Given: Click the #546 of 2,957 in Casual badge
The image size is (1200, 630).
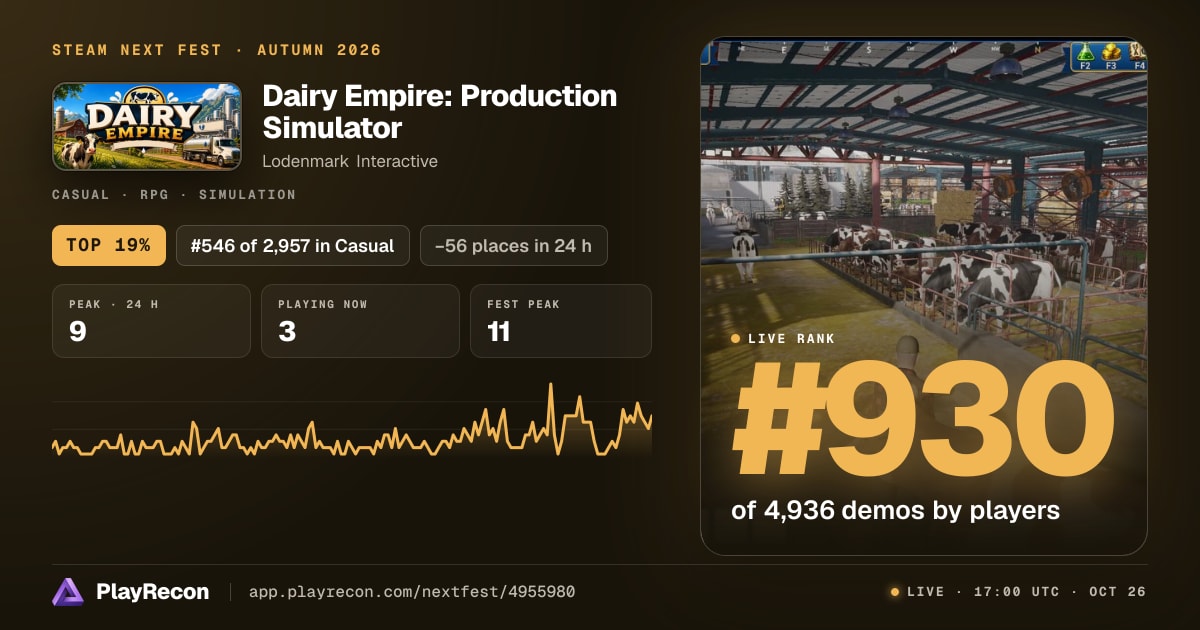Looking at the screenshot, I should (293, 245).
